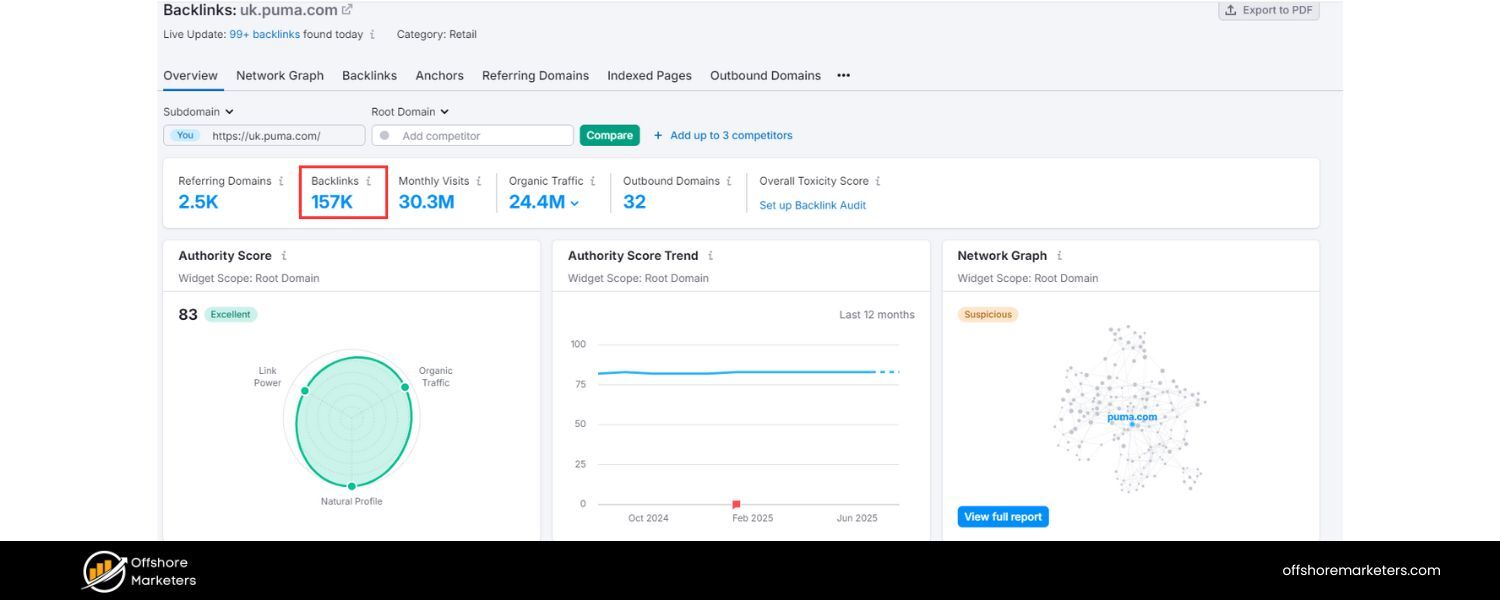Viewport: 1500px width, 600px height.
Task: Click the info icon next to Authority Score Trend
Action: click(711, 256)
